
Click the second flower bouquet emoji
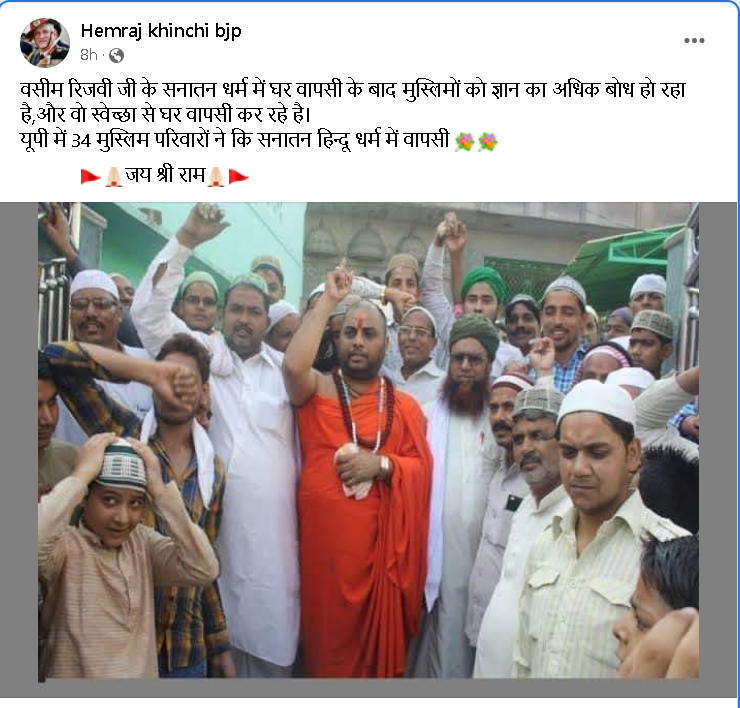pos(488,142)
